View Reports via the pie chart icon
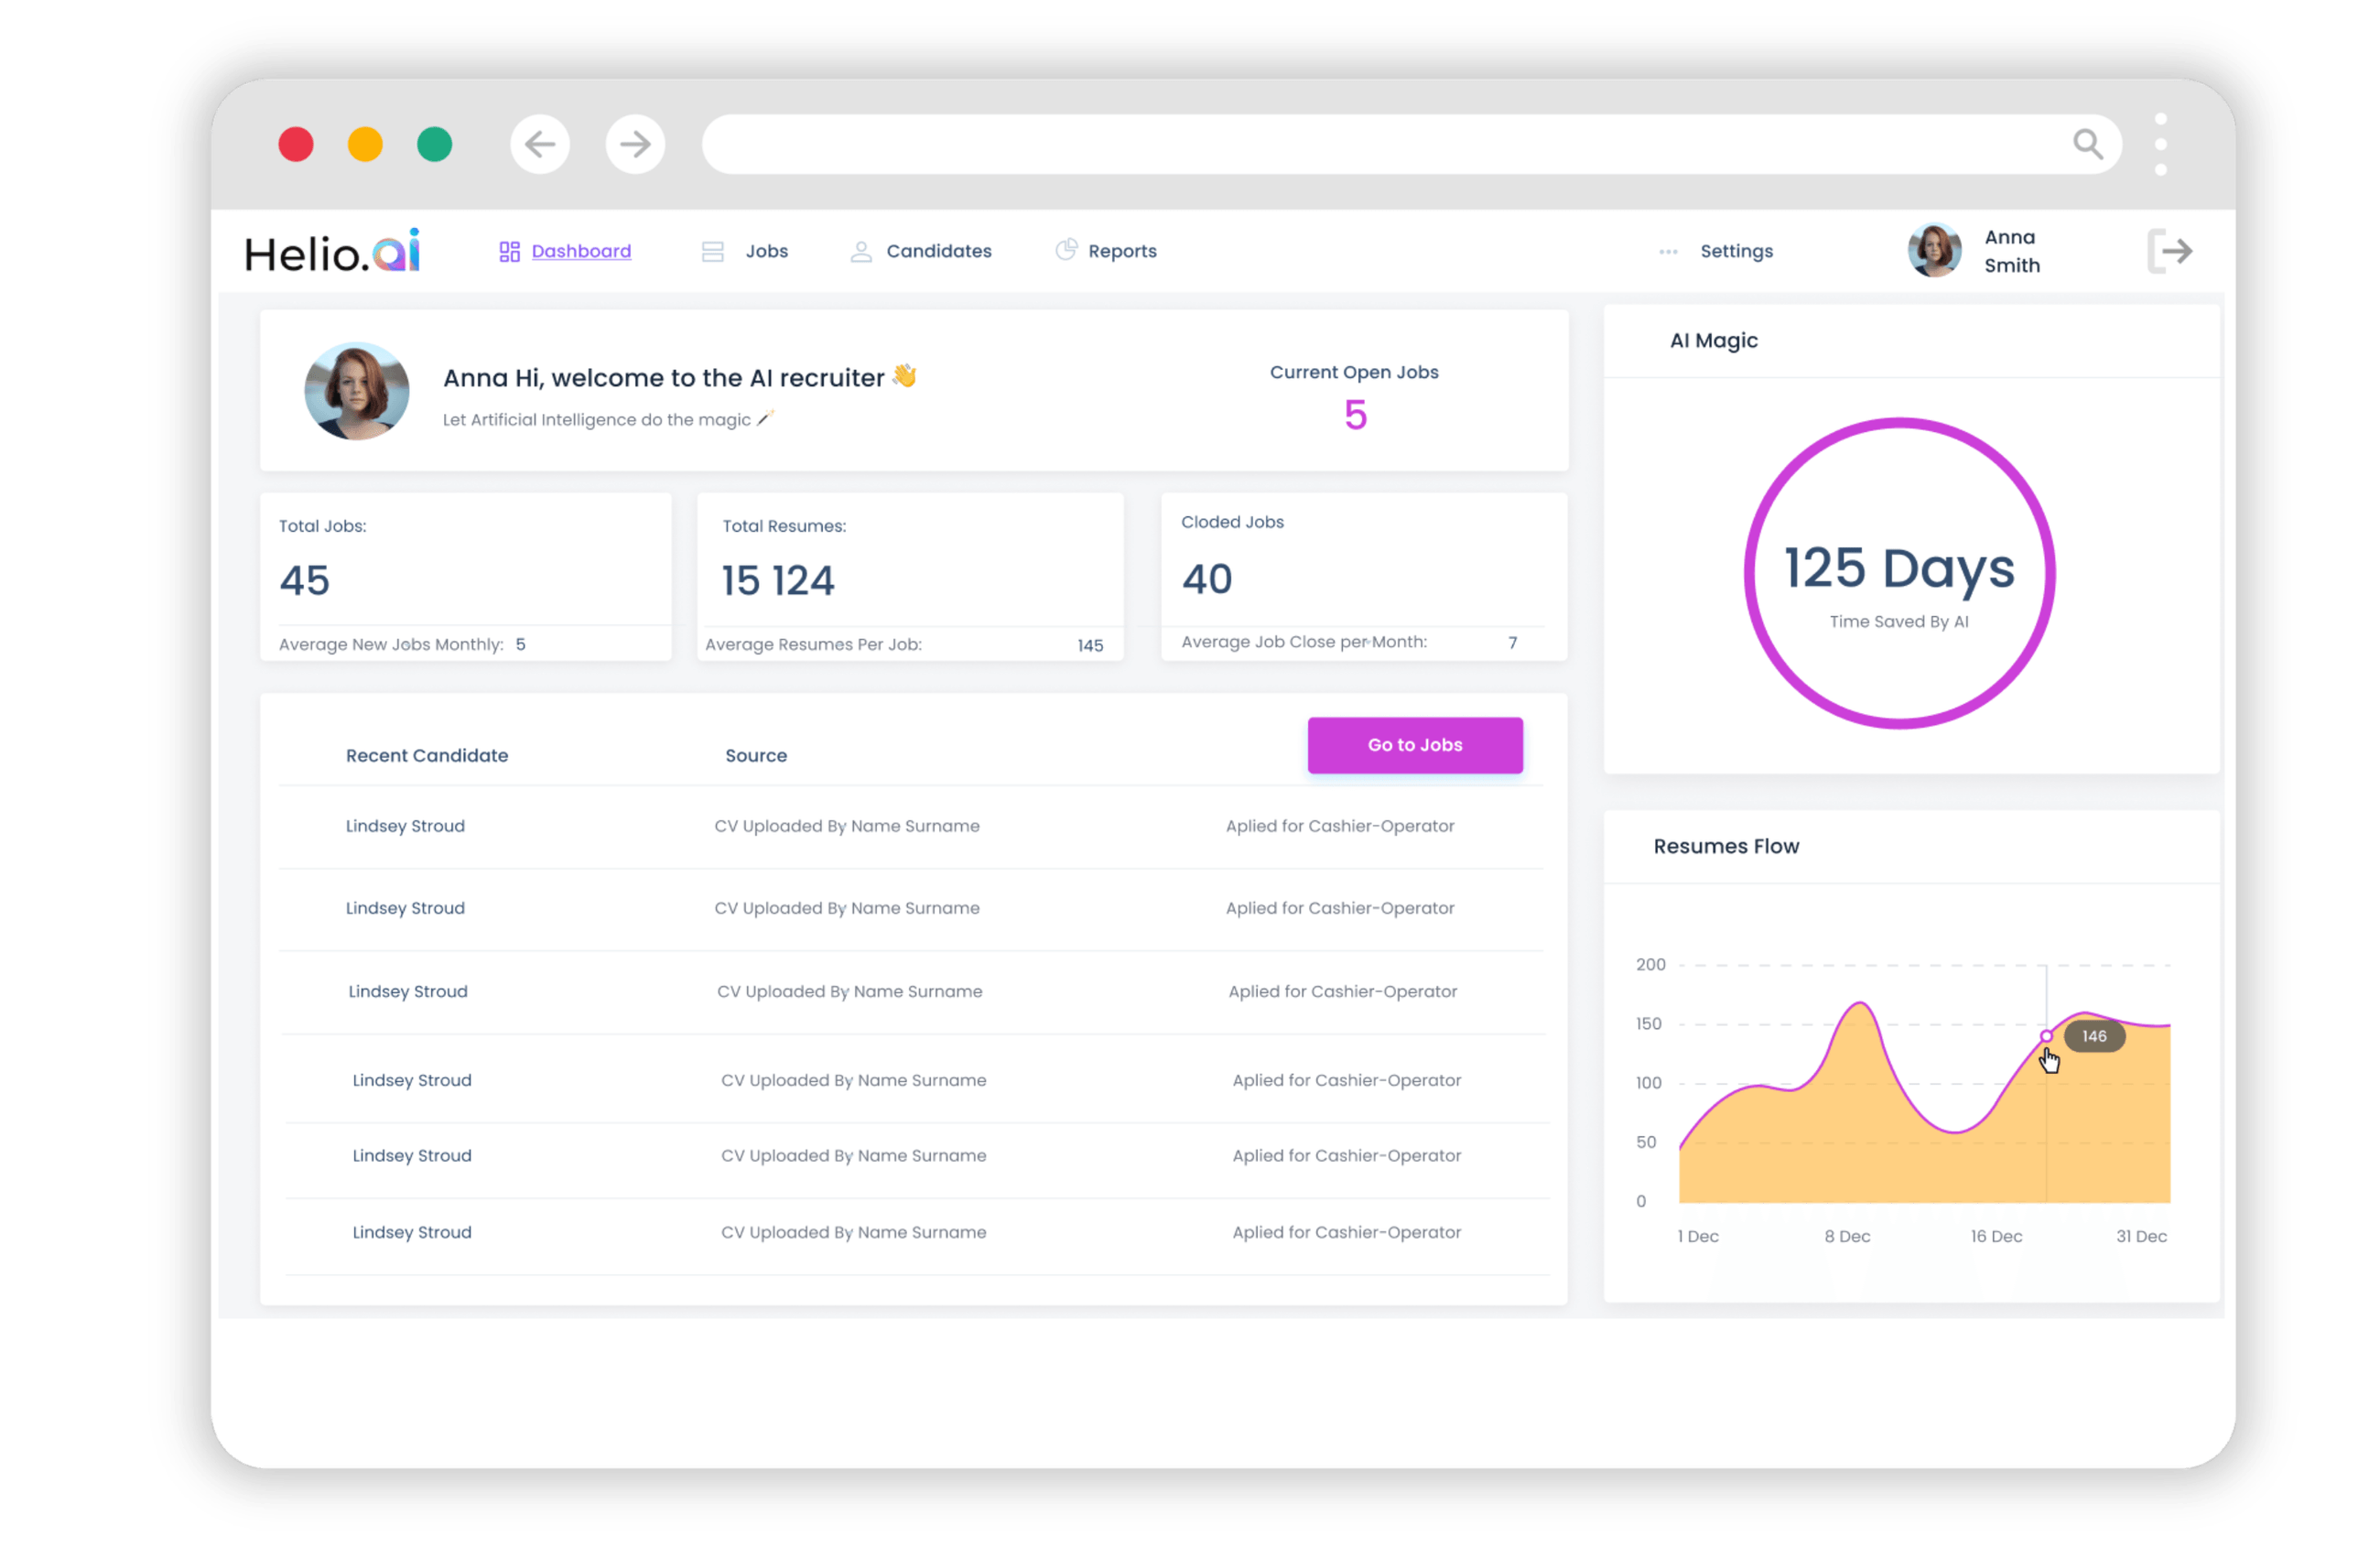Screen dimensions: 2380x1547 pos(1065,250)
